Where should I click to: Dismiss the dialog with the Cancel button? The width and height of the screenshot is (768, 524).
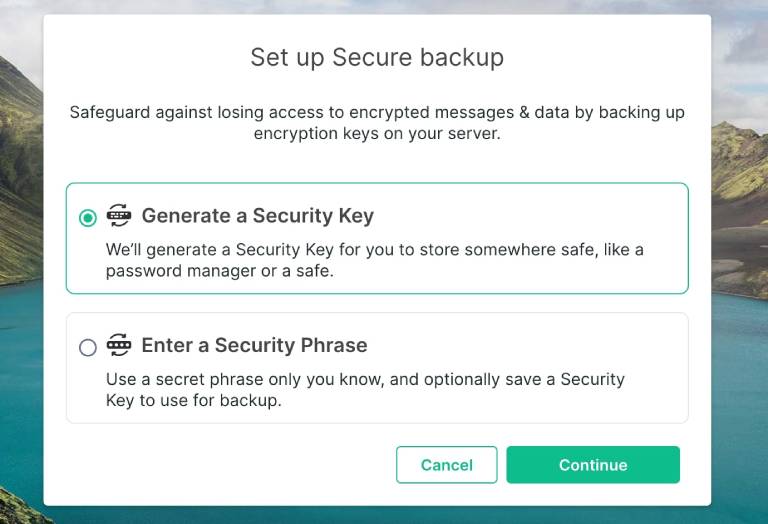point(447,465)
